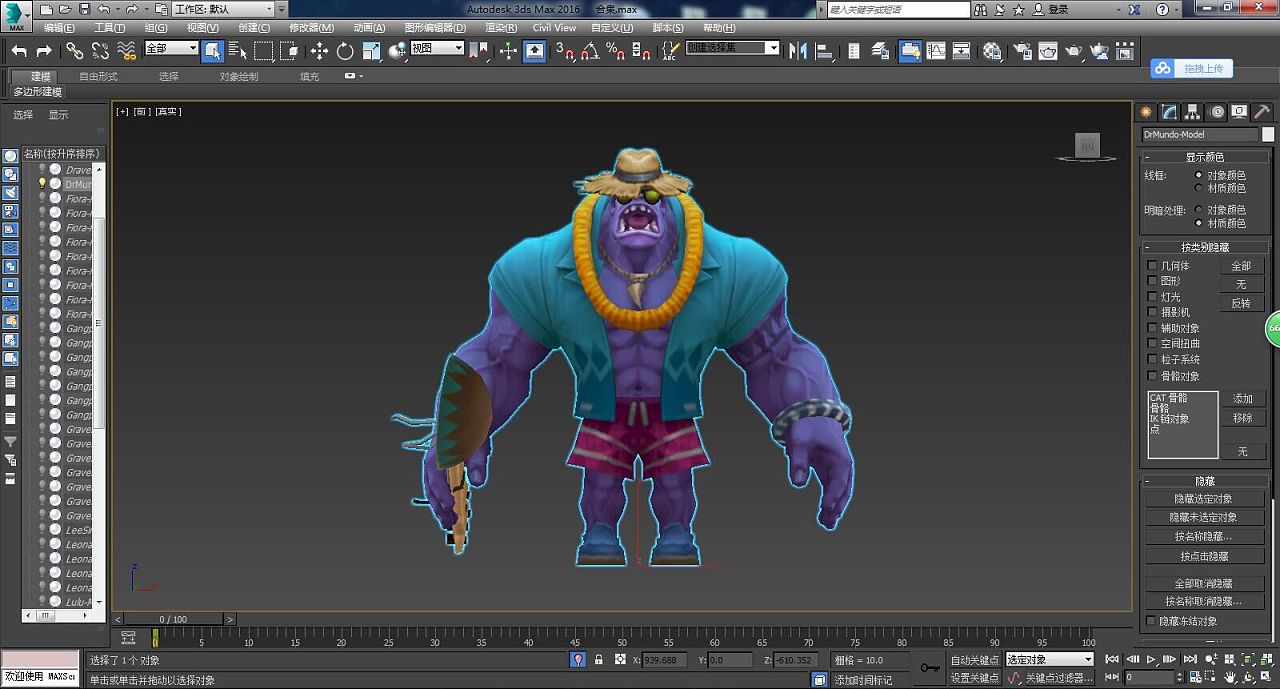Select wireframe Object Color radio button
The height and width of the screenshot is (689, 1280).
coord(1199,175)
